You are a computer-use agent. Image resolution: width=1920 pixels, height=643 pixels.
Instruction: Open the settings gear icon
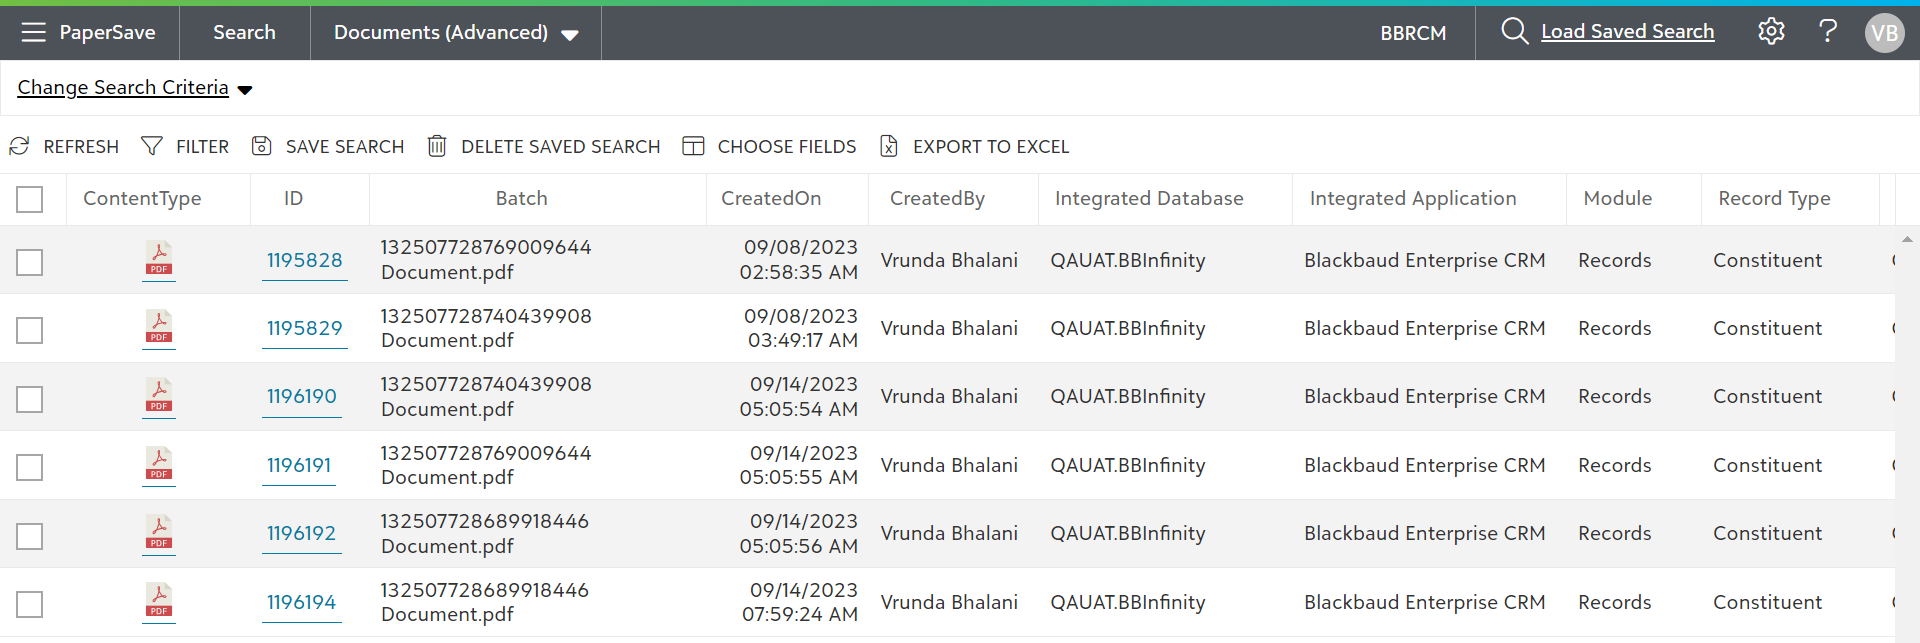point(1771,32)
